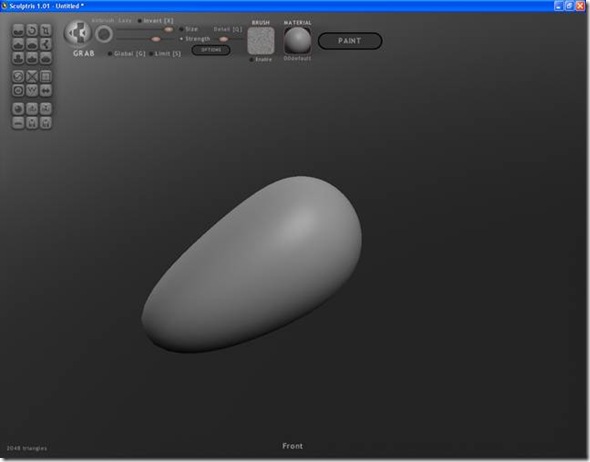The image size is (590, 462).
Task: Create a New Plane with the flat icon
Action: 18,123
